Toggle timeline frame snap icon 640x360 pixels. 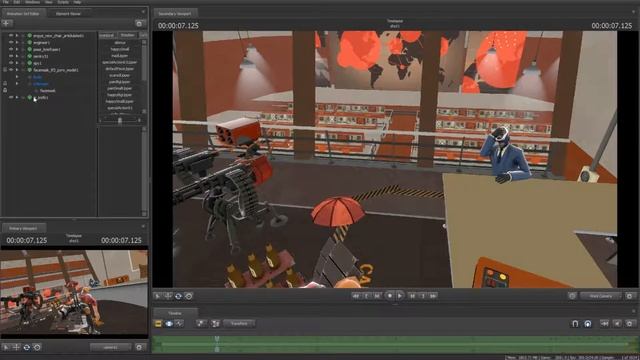tap(588, 324)
